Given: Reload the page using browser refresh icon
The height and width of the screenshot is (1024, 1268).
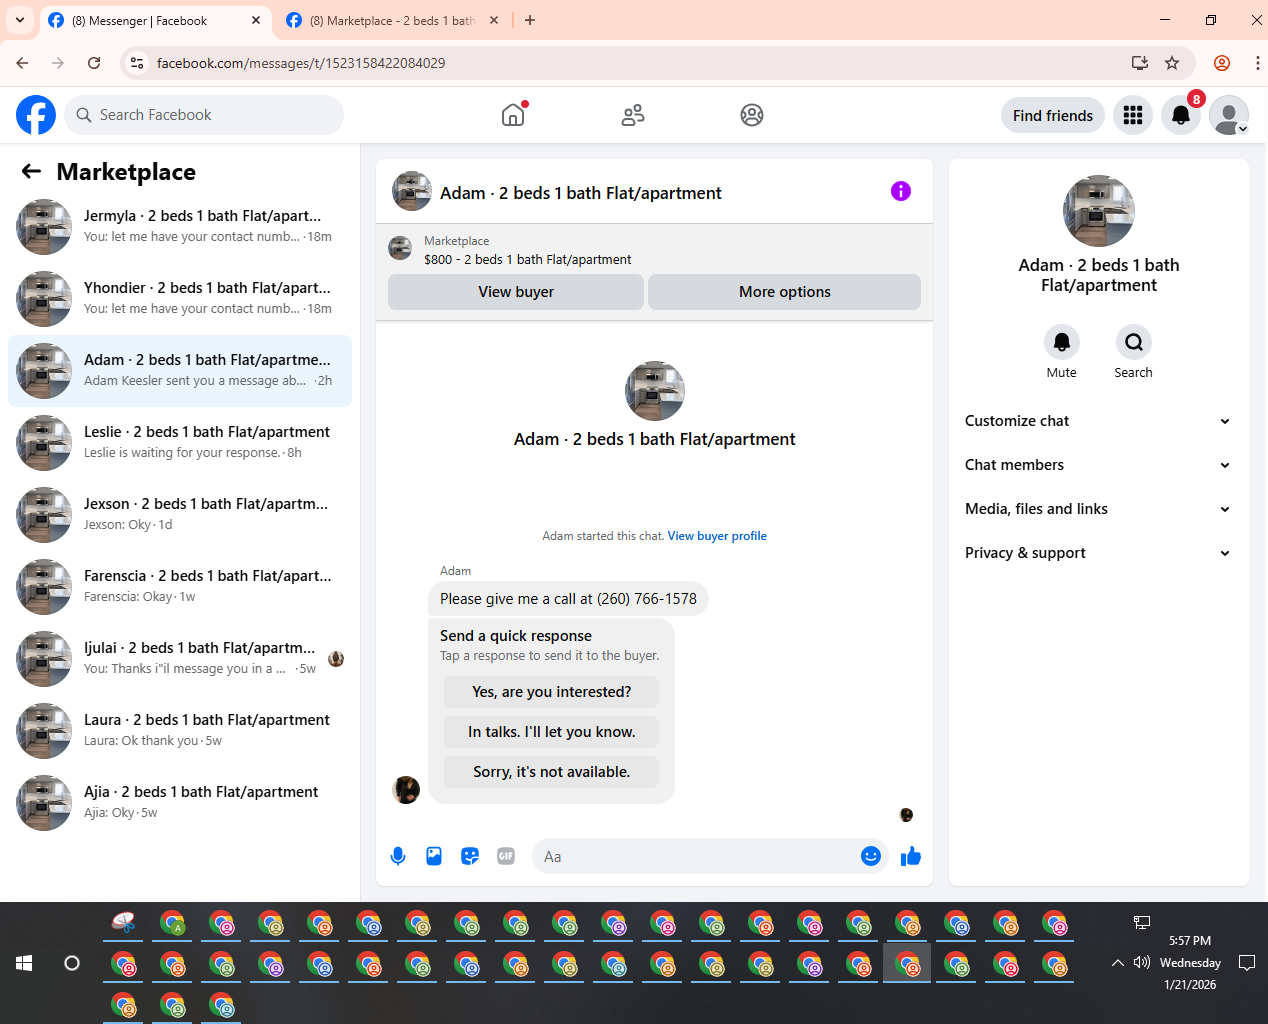Looking at the screenshot, I should [x=94, y=63].
